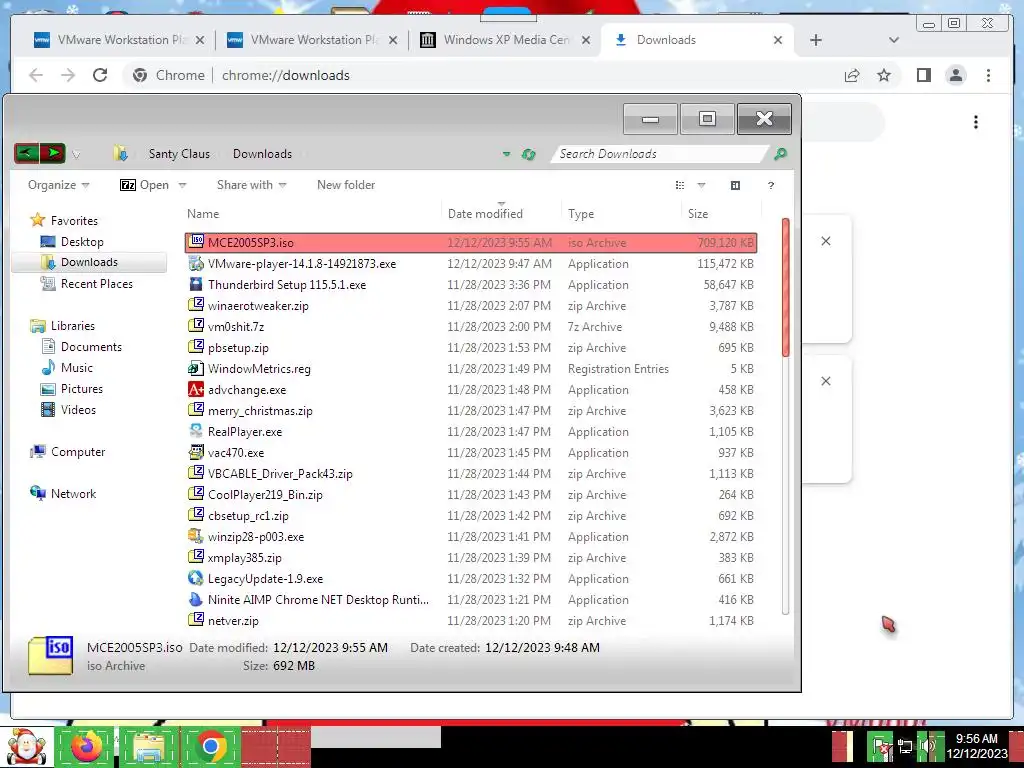This screenshot has width=1024, height=768.
Task: Open the Organize menu
Action: click(58, 185)
